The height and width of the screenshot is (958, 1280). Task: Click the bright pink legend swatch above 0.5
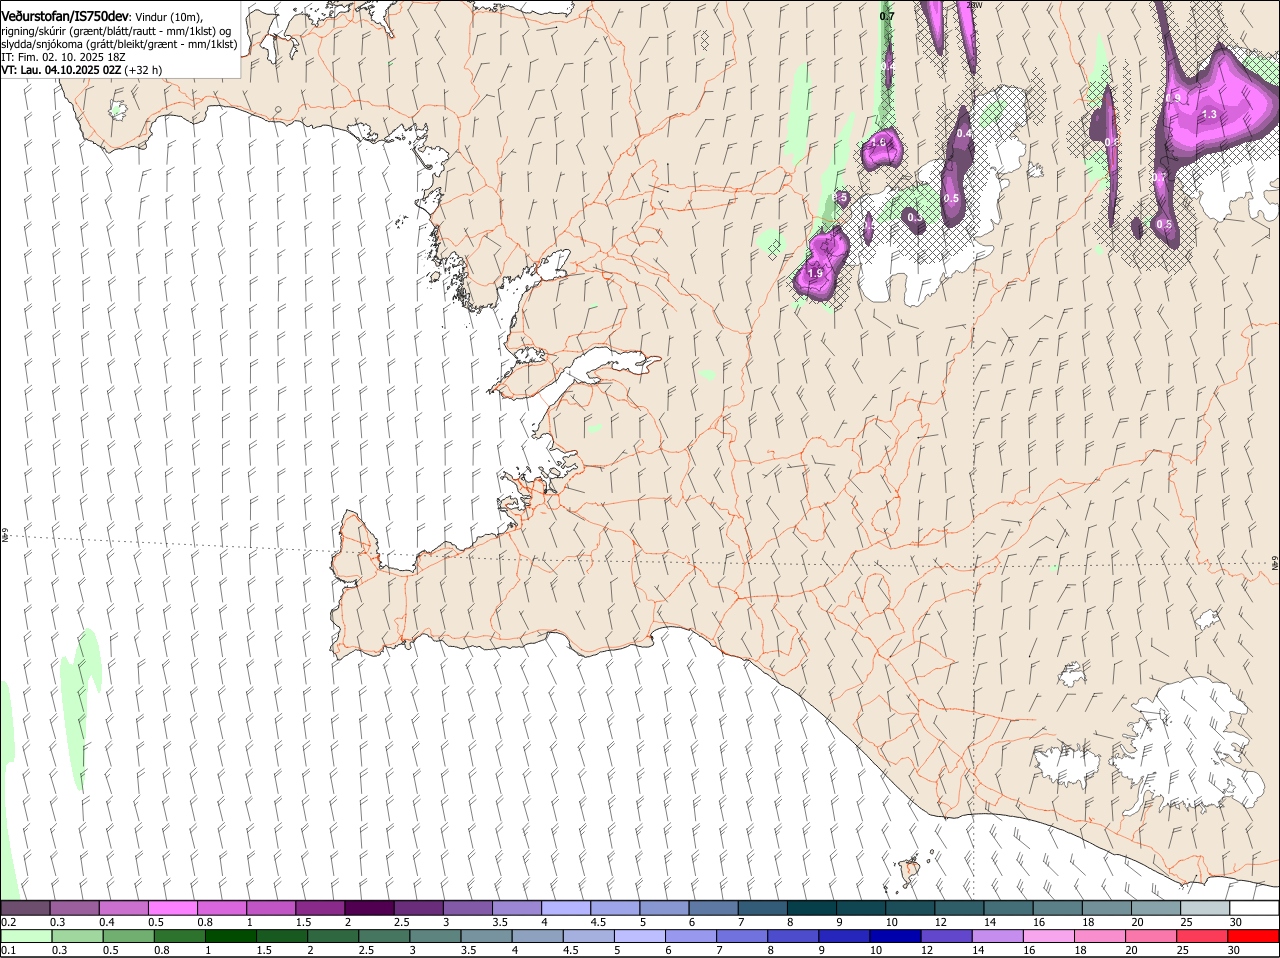click(172, 909)
